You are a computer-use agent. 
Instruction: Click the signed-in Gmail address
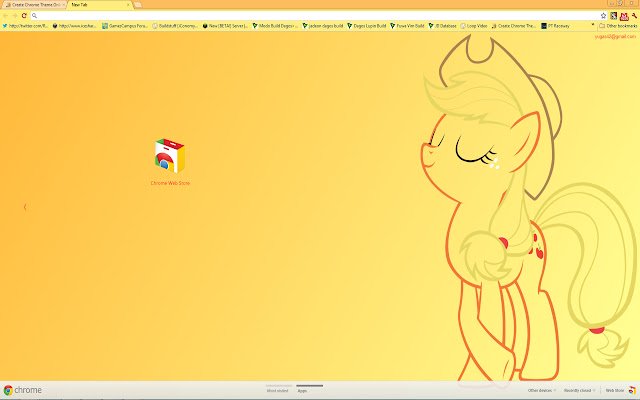click(615, 36)
